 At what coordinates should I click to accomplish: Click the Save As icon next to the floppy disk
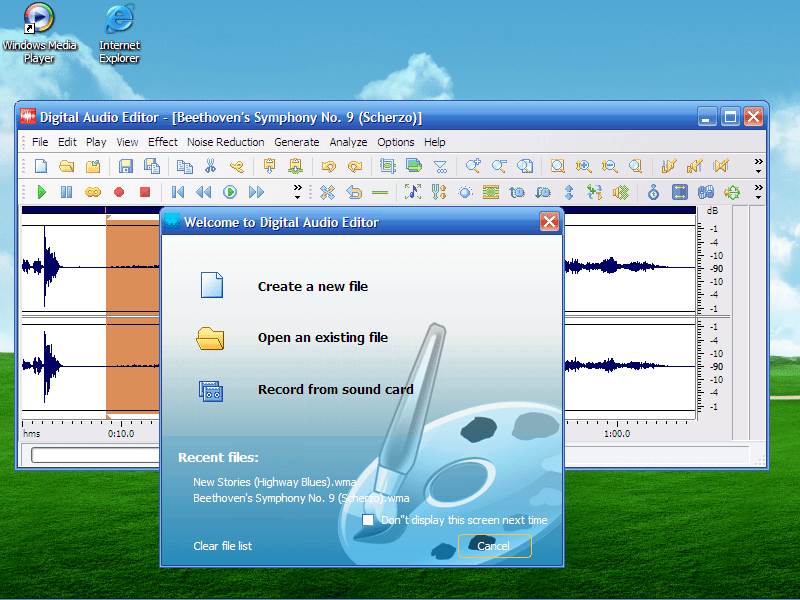pos(152,166)
